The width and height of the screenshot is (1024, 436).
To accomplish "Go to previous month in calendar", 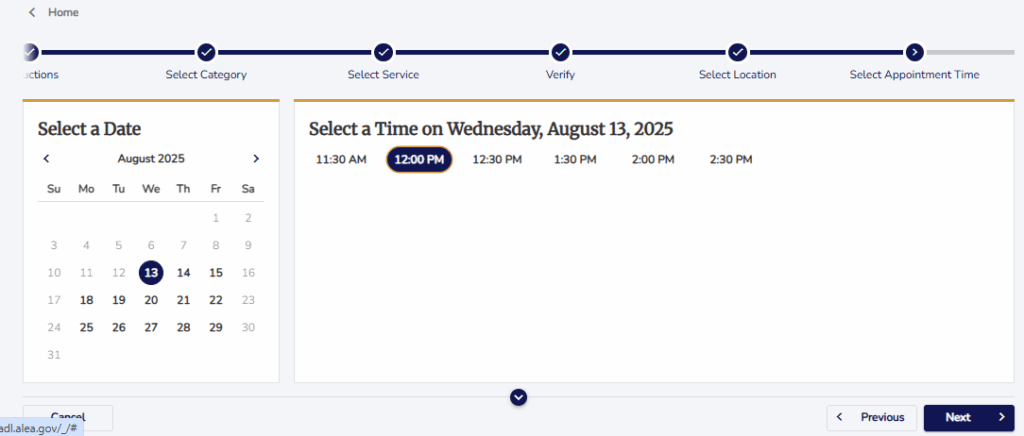I will (46, 159).
